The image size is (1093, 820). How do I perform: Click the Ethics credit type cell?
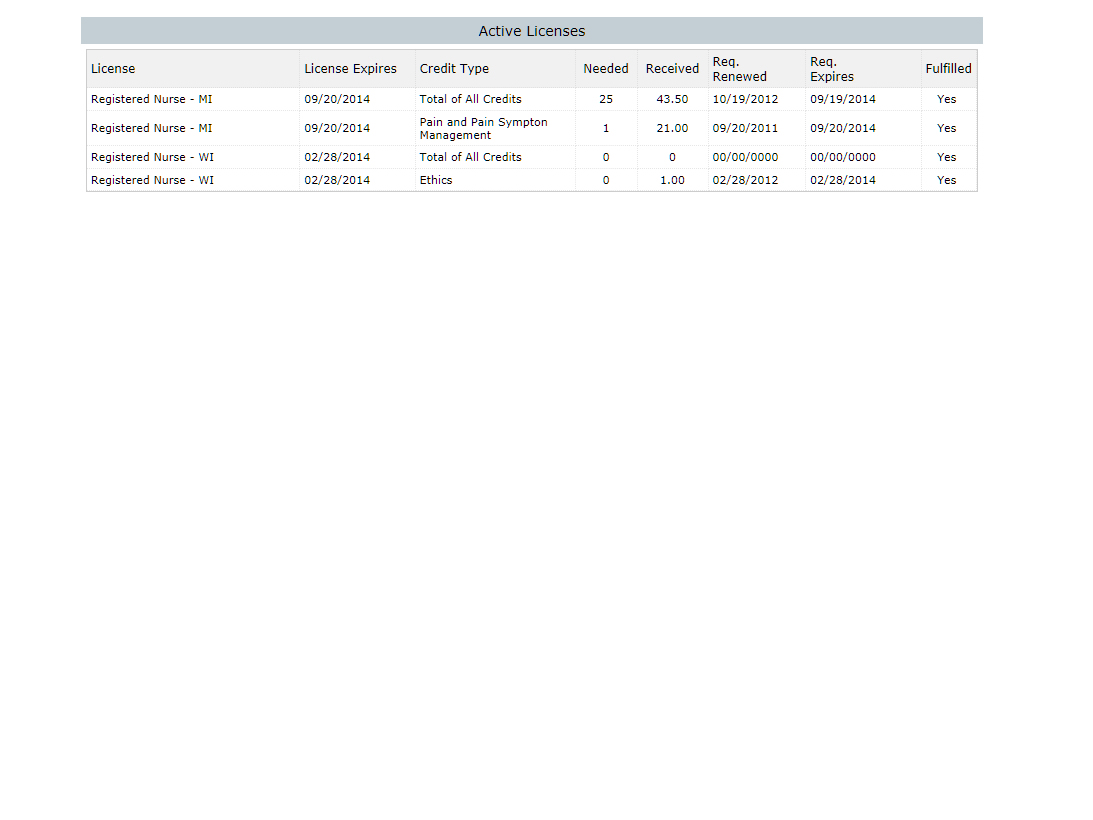[x=436, y=180]
